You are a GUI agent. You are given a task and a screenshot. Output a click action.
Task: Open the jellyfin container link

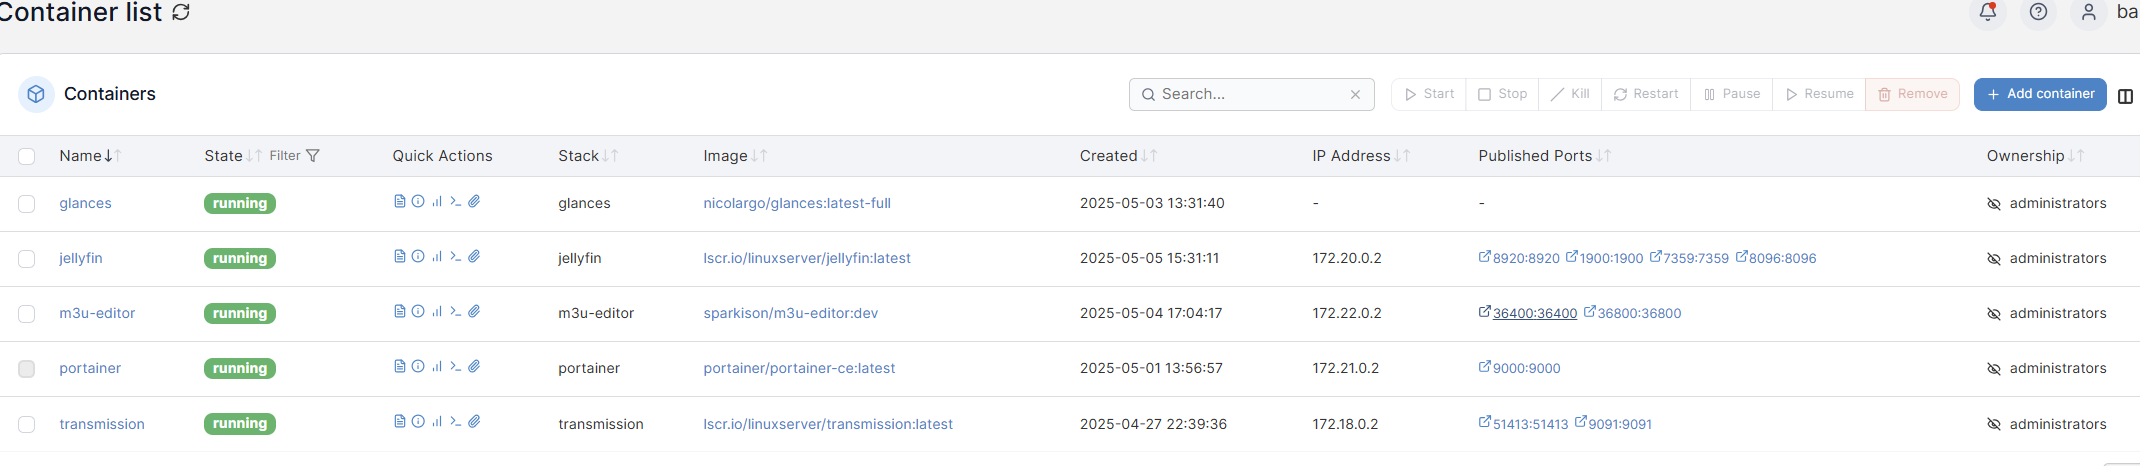(x=81, y=258)
